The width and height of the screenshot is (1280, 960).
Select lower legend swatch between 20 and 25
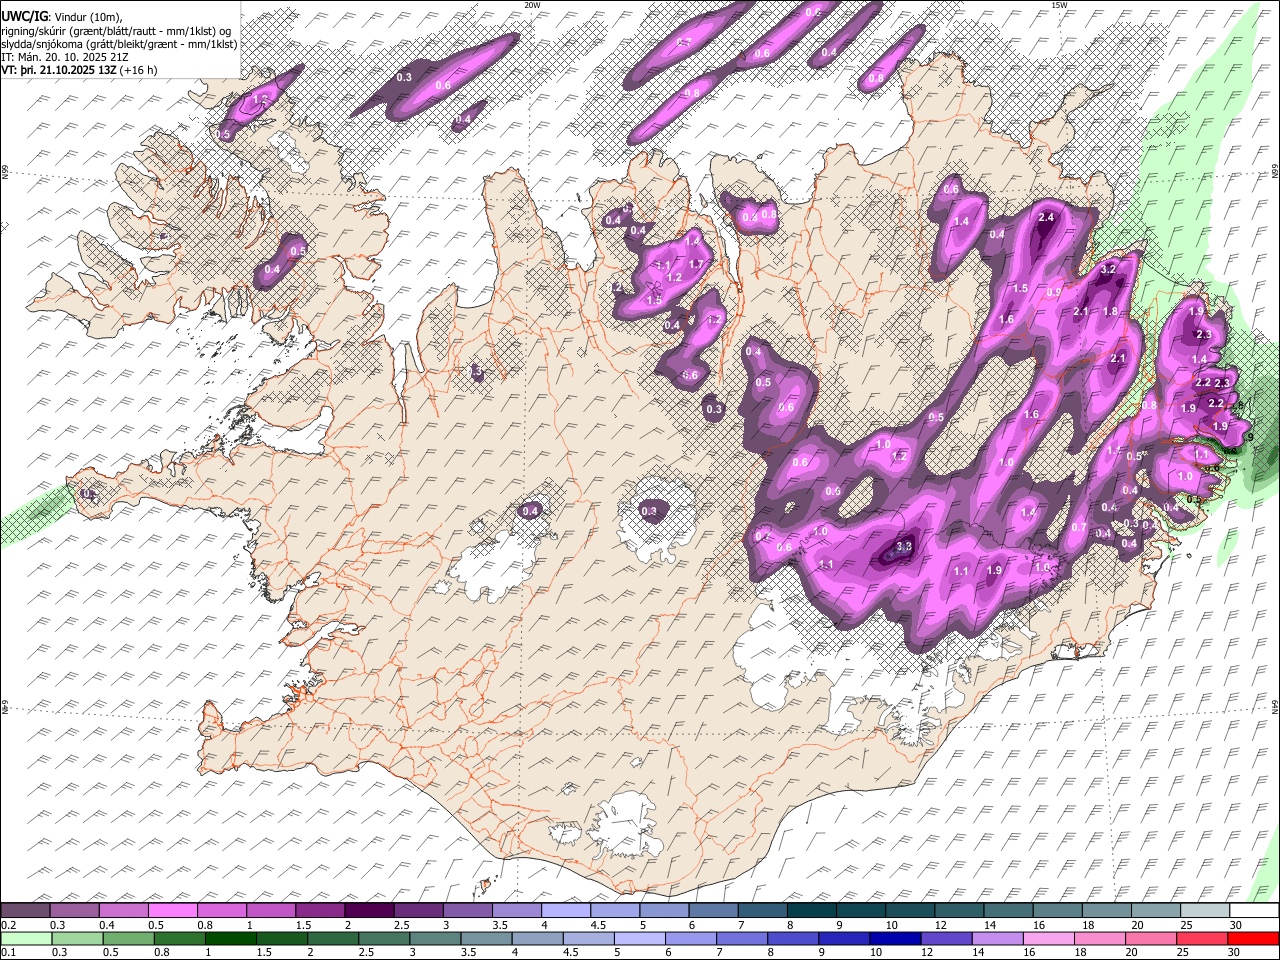1151,938
